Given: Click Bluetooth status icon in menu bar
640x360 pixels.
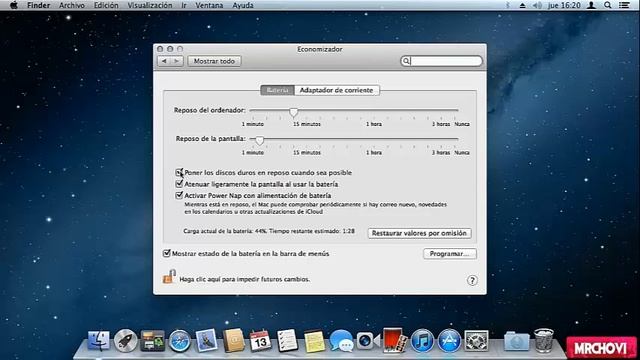Looking at the screenshot, I should point(508,5).
